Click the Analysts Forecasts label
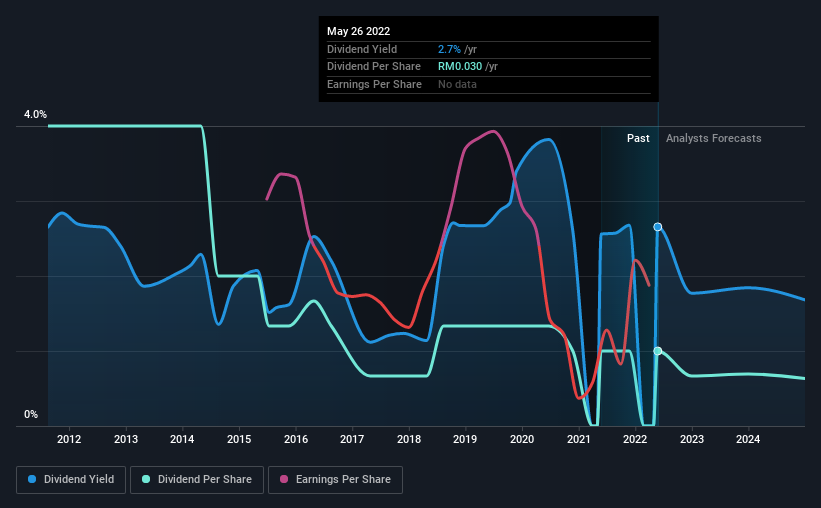The width and height of the screenshot is (821, 508). [714, 138]
